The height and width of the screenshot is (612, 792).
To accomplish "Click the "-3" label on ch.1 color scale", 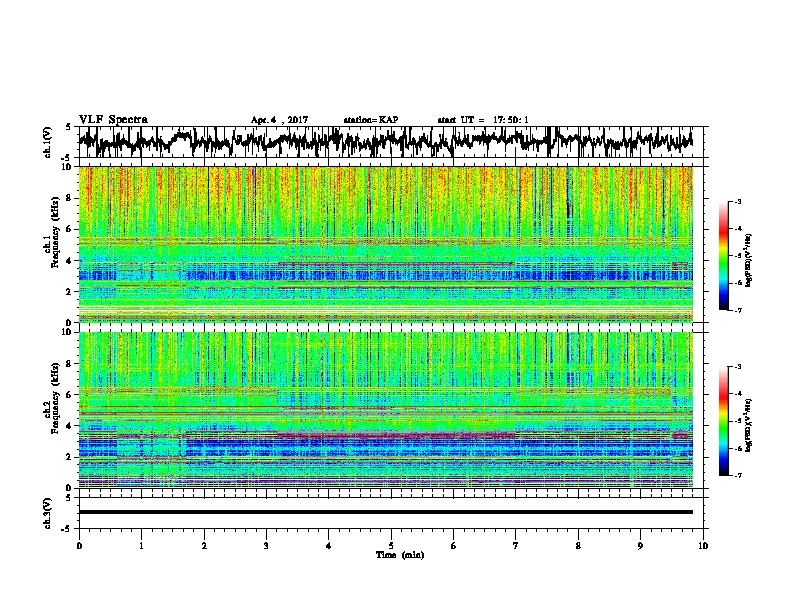I will 738,201.
